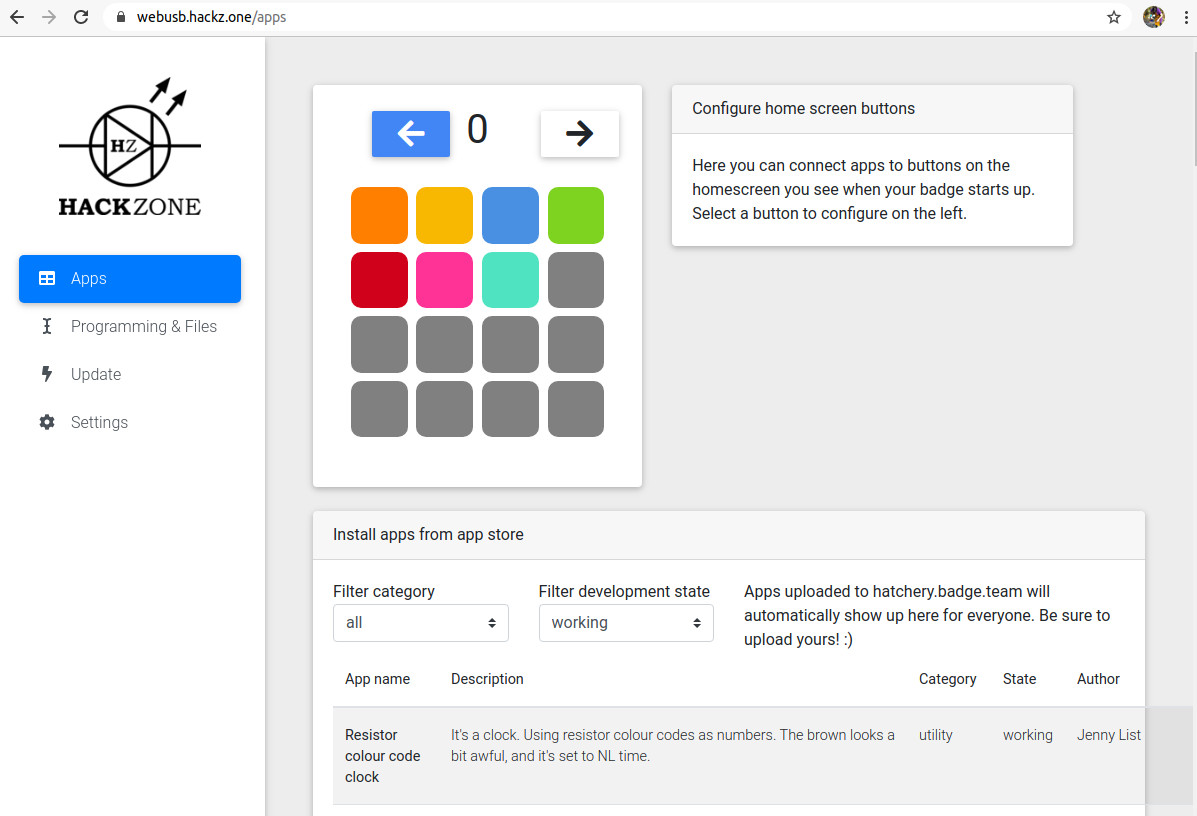
Task: Open the Filter category dropdown
Action: click(x=420, y=623)
